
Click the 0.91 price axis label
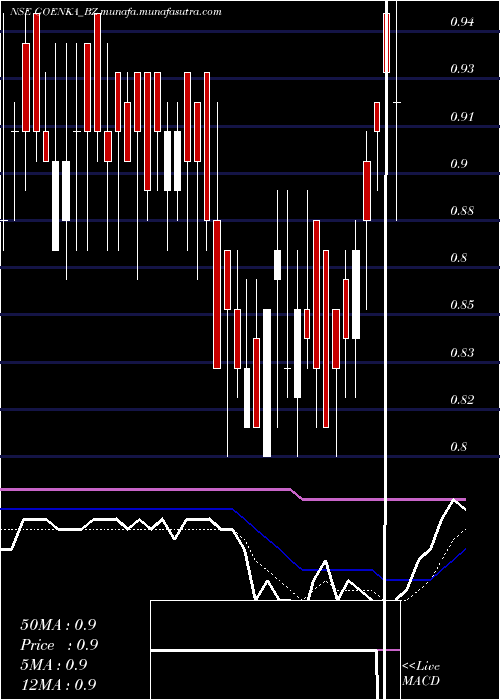(462, 117)
